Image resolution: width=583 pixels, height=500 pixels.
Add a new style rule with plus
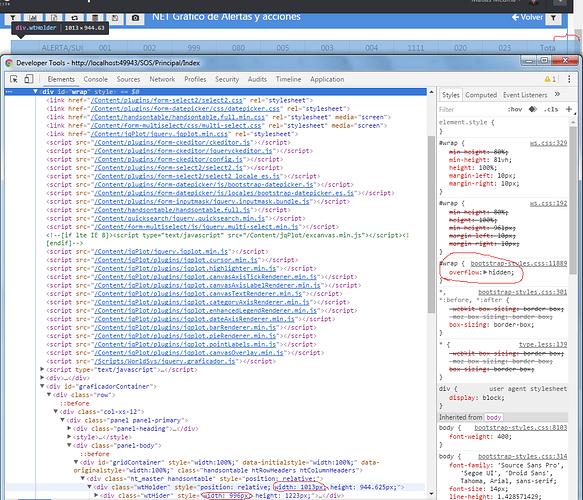coord(568,109)
